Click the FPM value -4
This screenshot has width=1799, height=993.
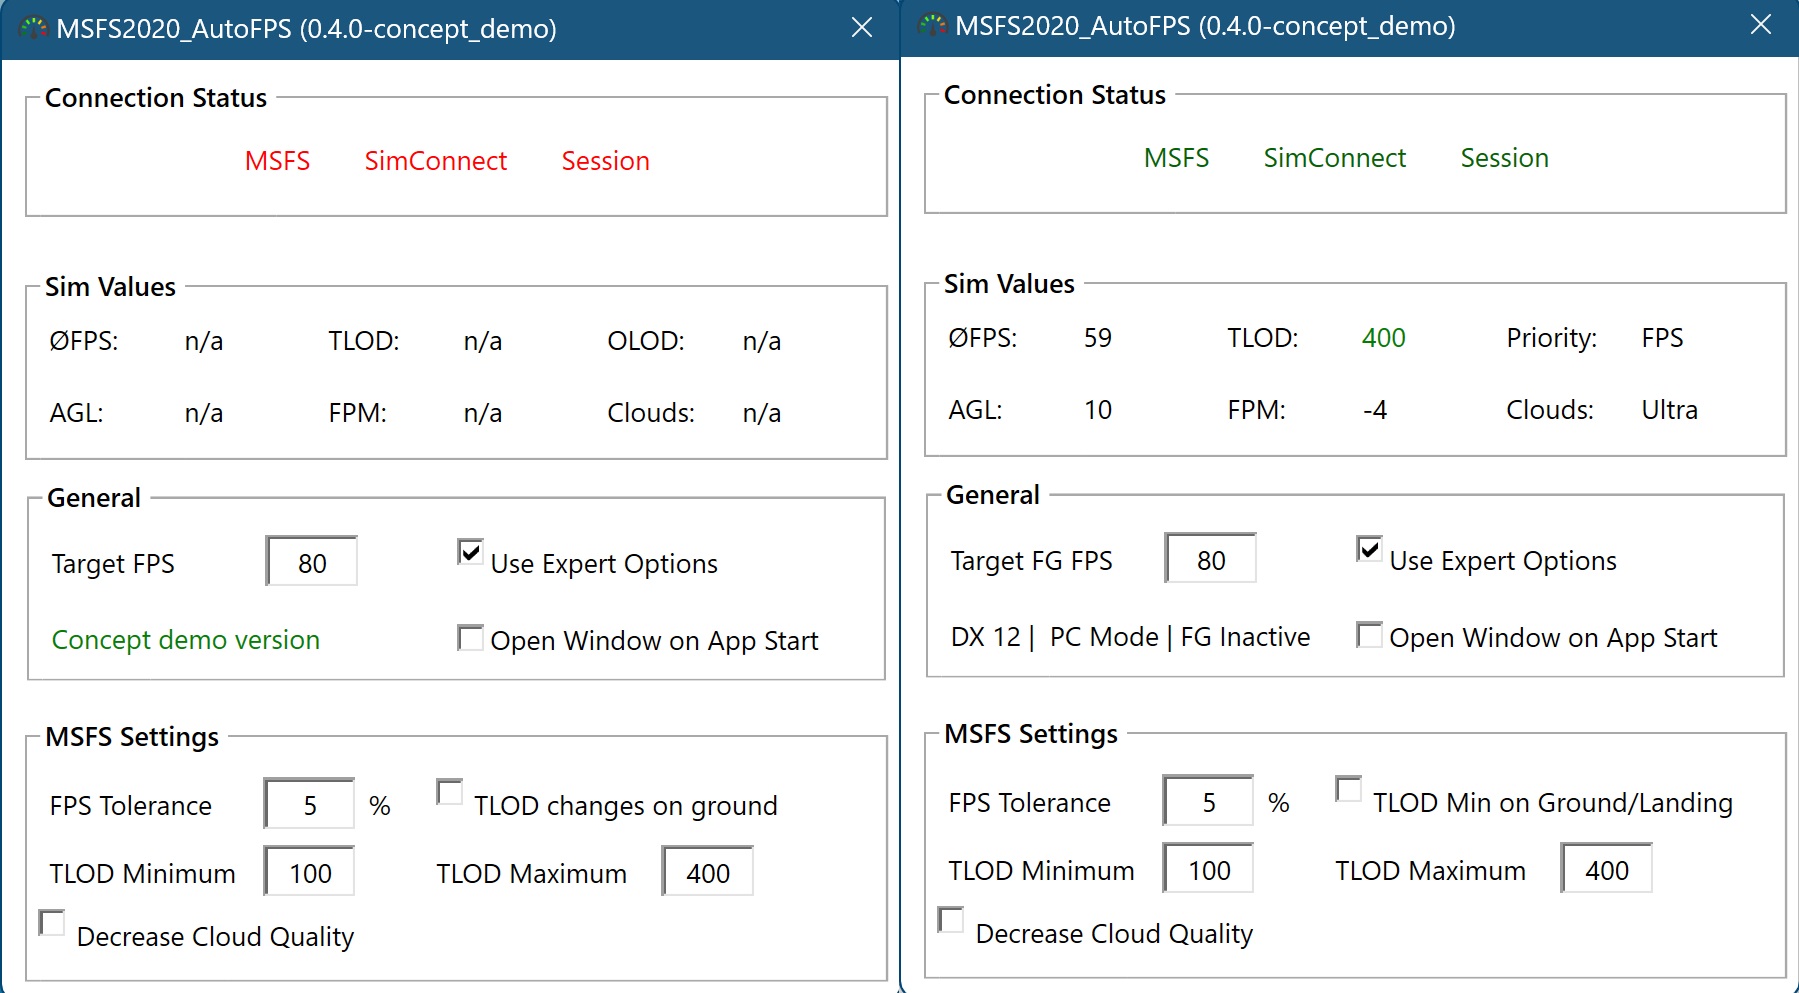1375,410
